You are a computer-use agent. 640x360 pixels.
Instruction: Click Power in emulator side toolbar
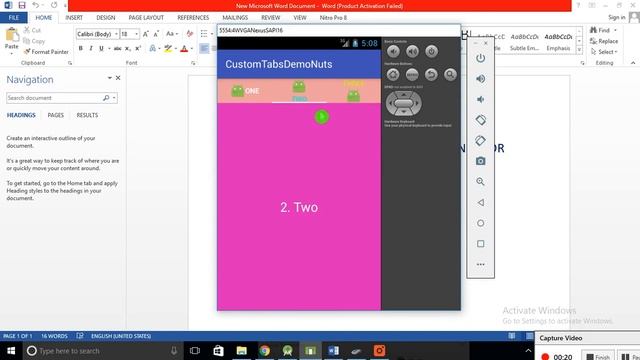tap(480, 58)
